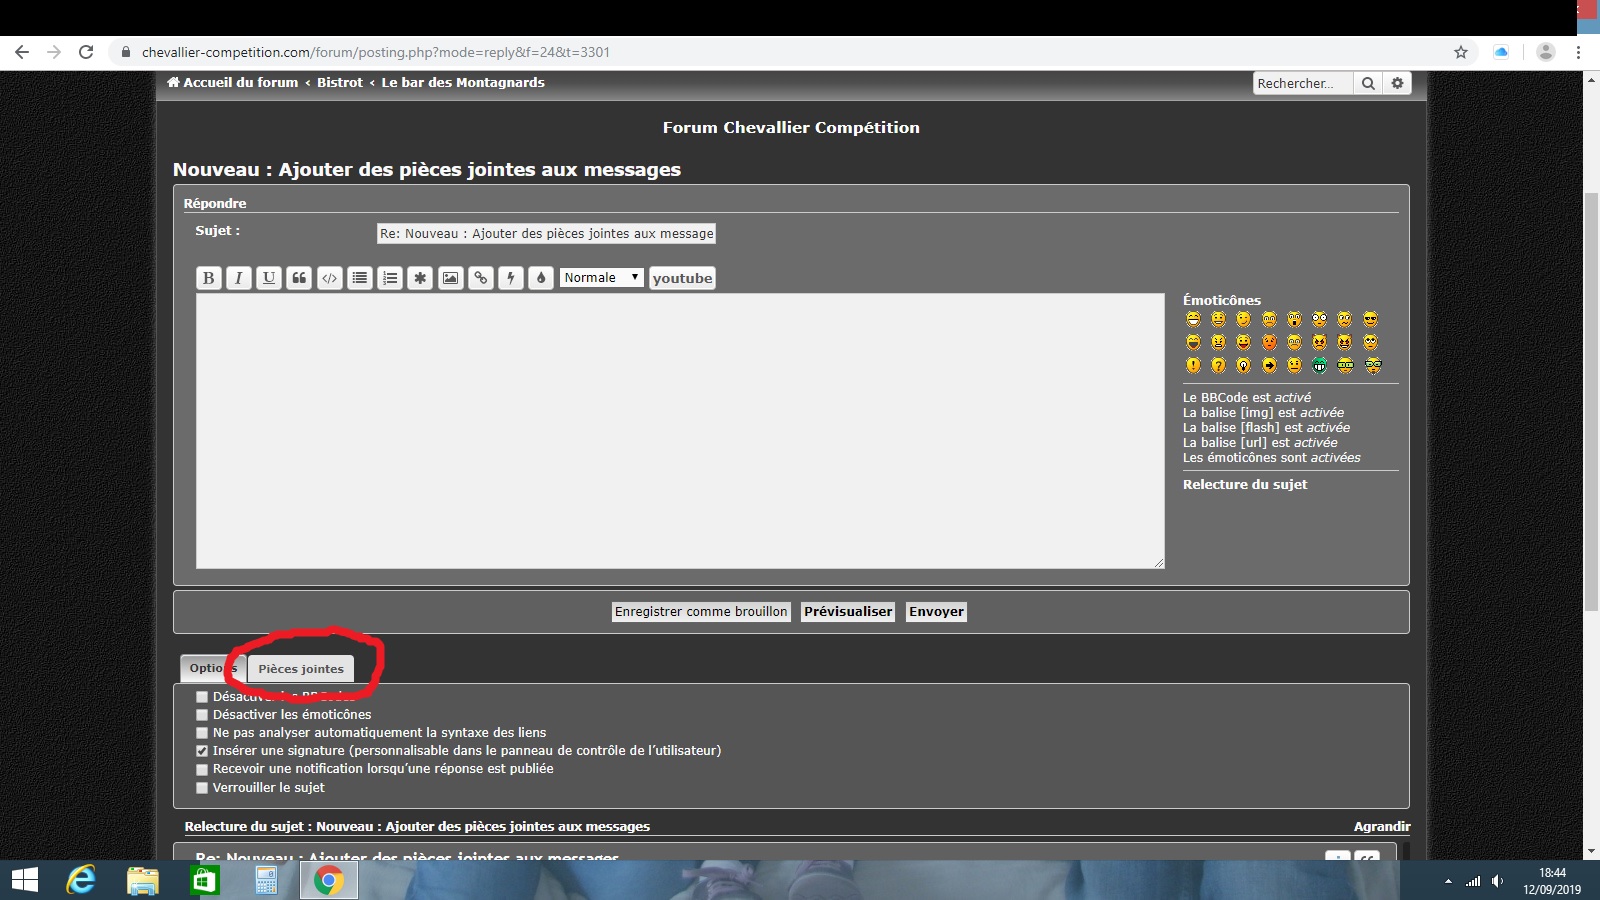Viewport: 1600px width, 900px height.
Task: Apply bold formatting in the editor
Action: point(208,278)
